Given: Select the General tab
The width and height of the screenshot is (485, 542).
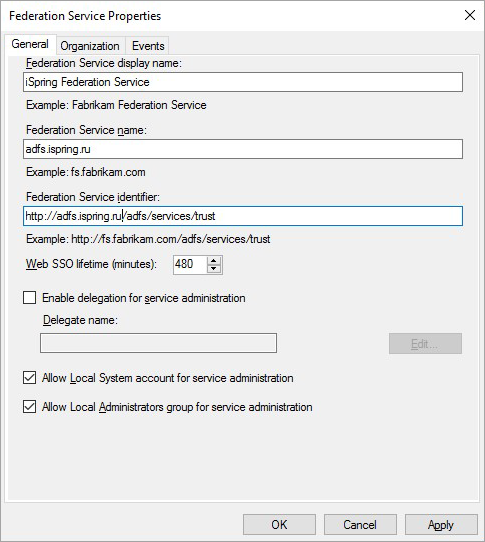Looking at the screenshot, I should point(30,44).
